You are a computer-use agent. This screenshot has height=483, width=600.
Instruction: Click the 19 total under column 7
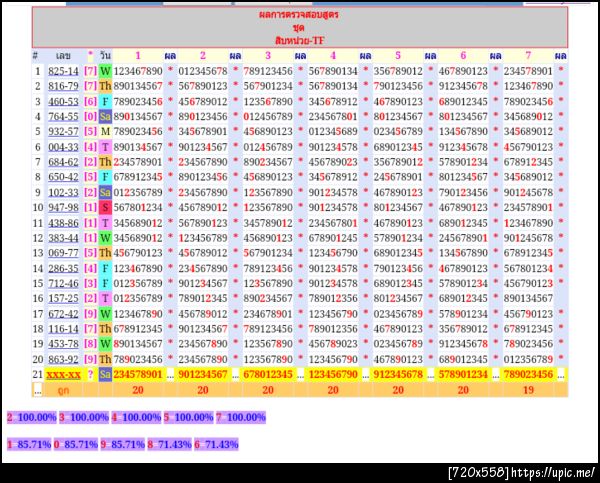pyautogui.click(x=528, y=390)
